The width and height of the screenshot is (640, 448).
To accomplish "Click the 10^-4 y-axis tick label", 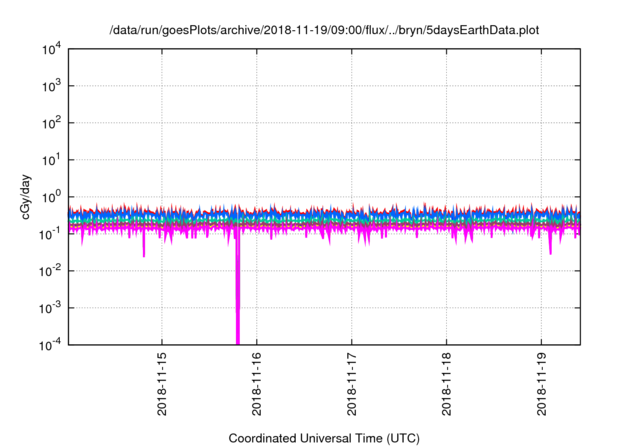I will point(50,345).
